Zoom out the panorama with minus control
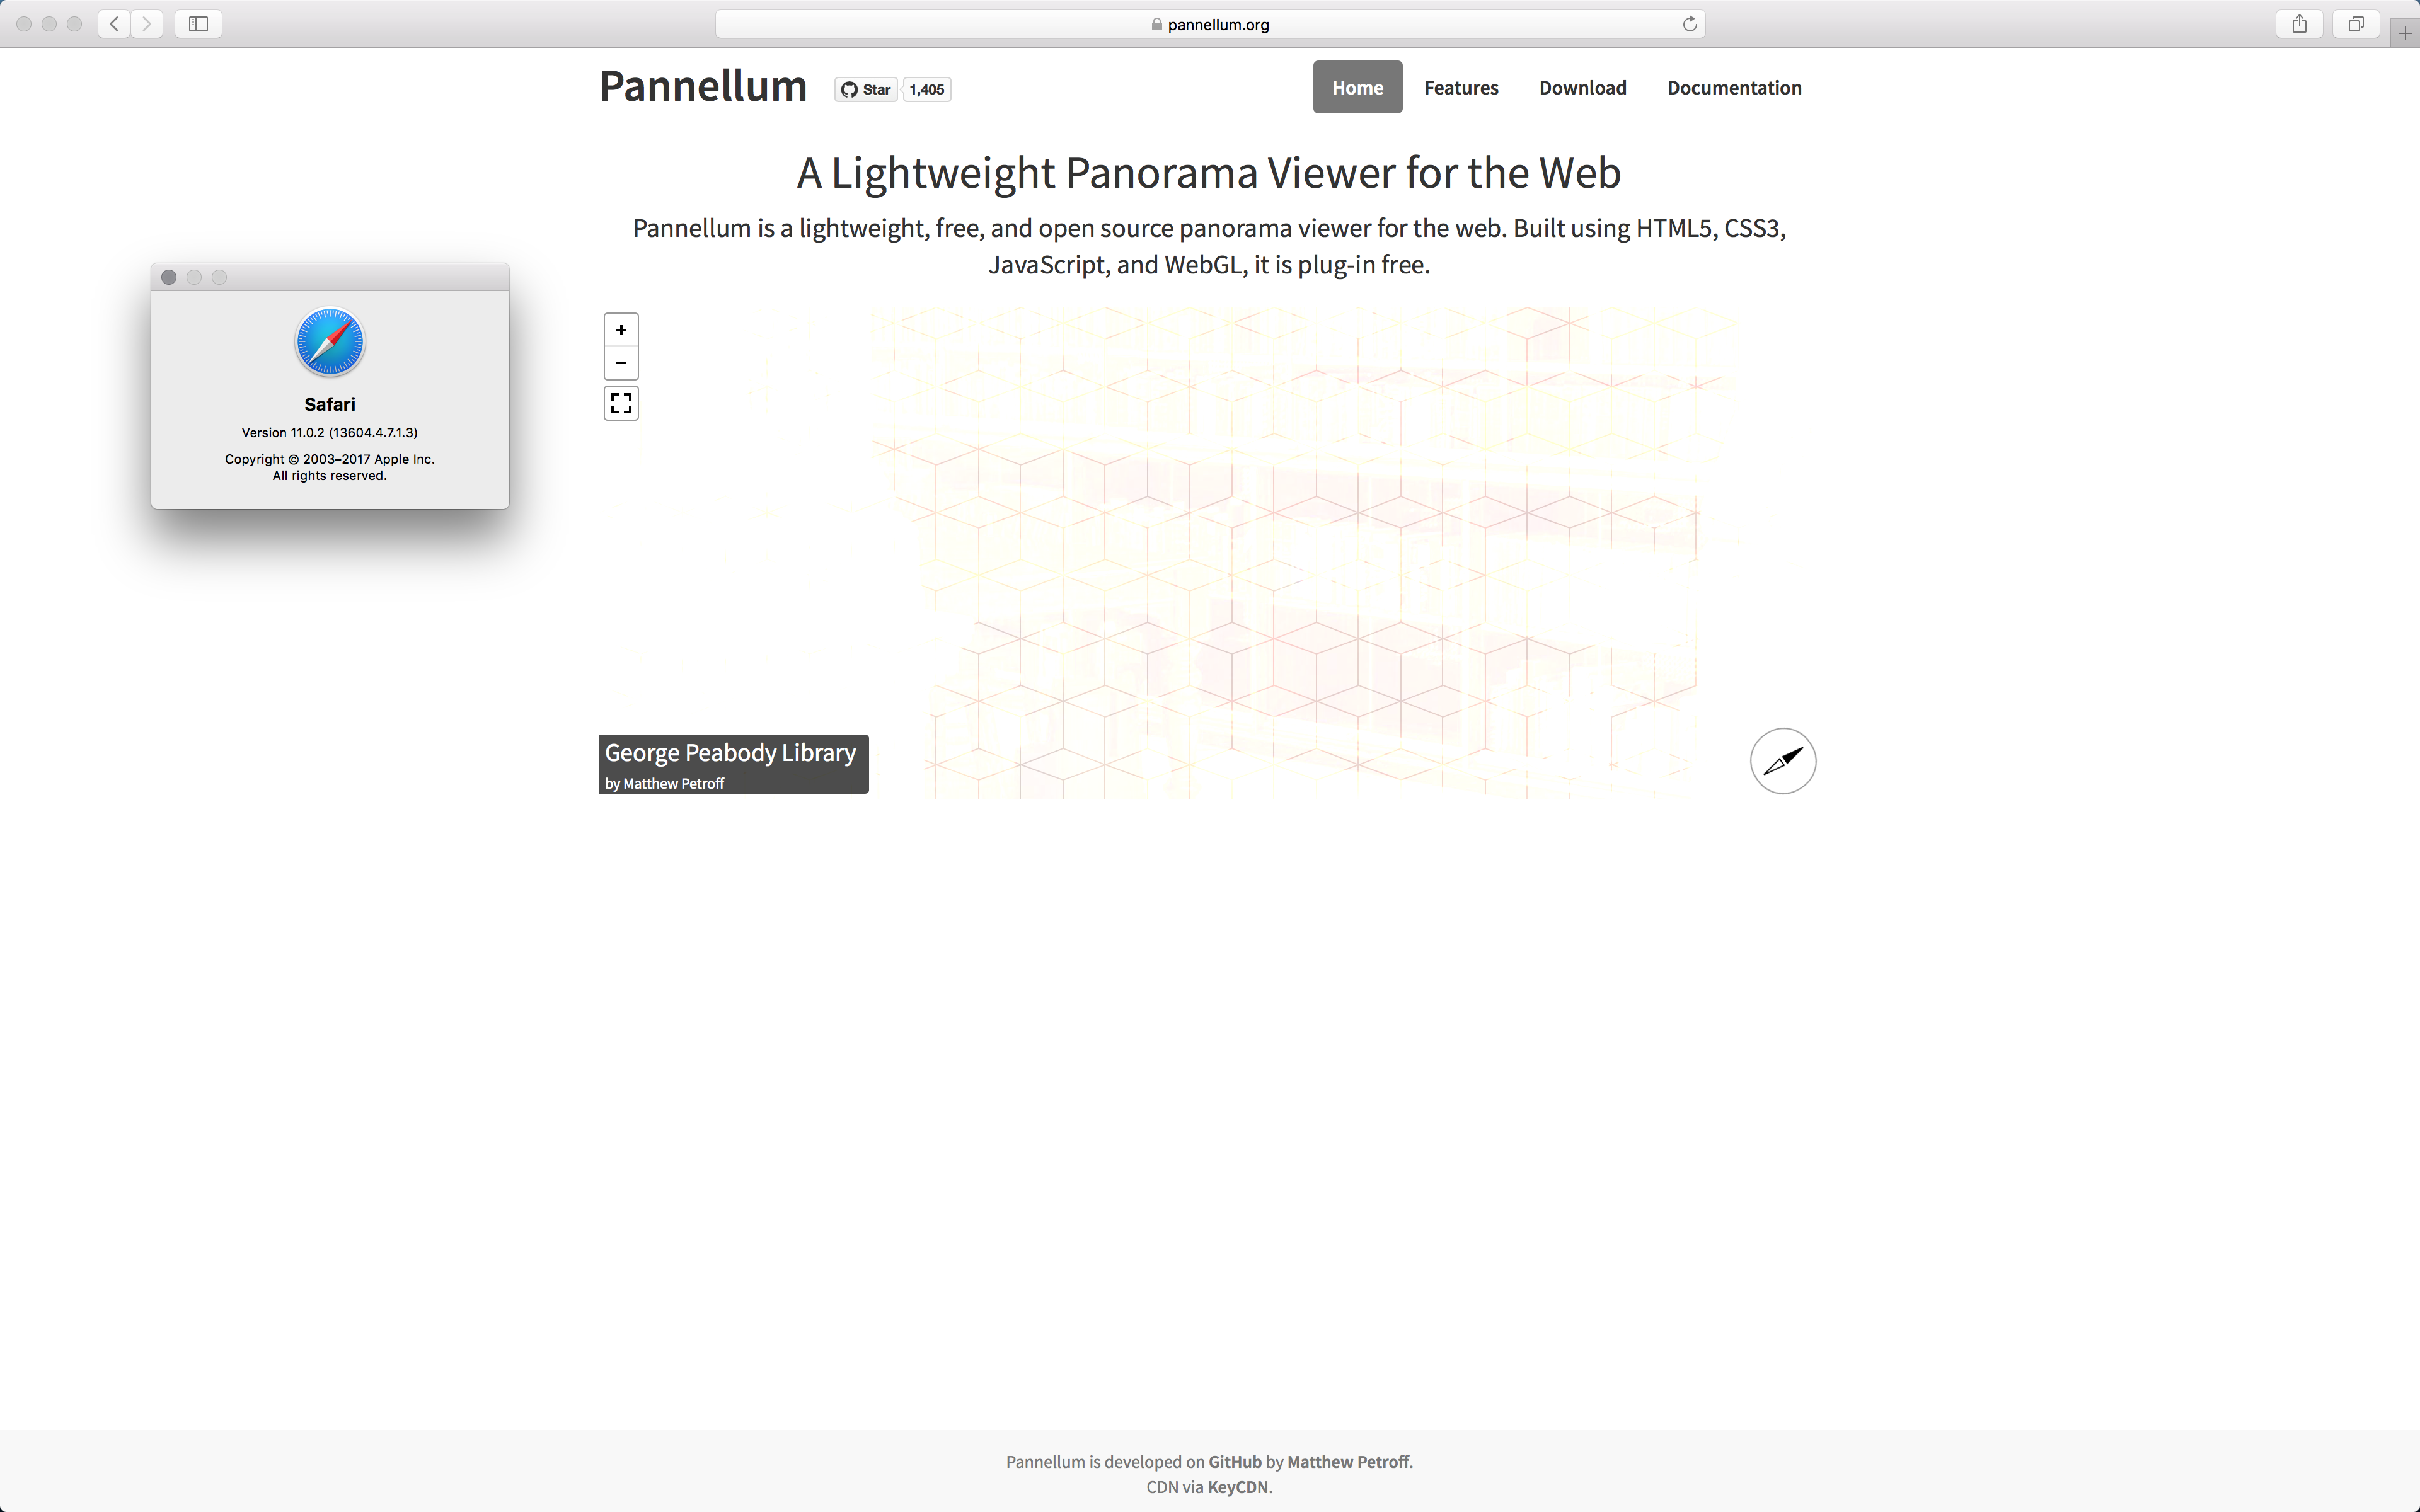This screenshot has height=1512, width=2420. point(621,363)
